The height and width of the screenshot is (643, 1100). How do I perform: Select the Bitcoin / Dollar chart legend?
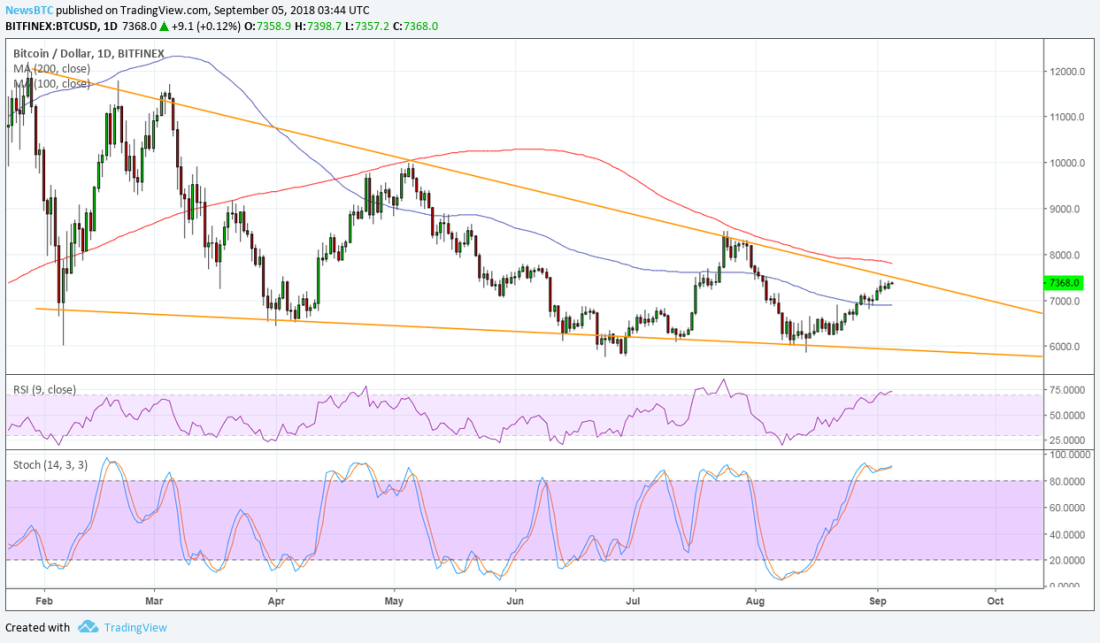click(x=85, y=54)
